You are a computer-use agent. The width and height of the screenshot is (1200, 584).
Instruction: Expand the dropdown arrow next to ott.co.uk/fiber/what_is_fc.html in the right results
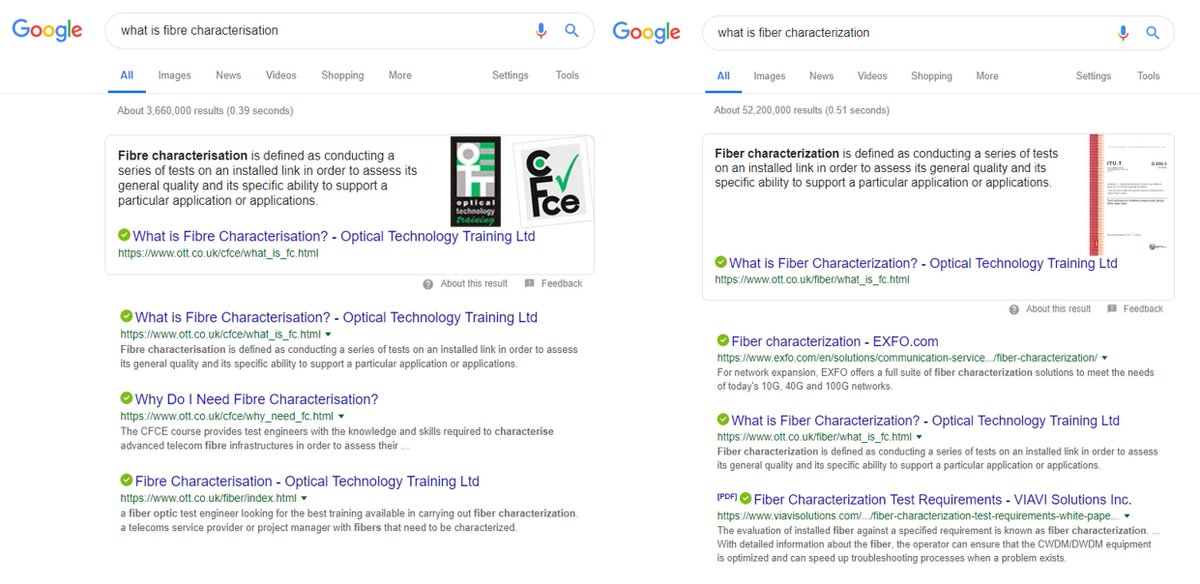[919, 437]
